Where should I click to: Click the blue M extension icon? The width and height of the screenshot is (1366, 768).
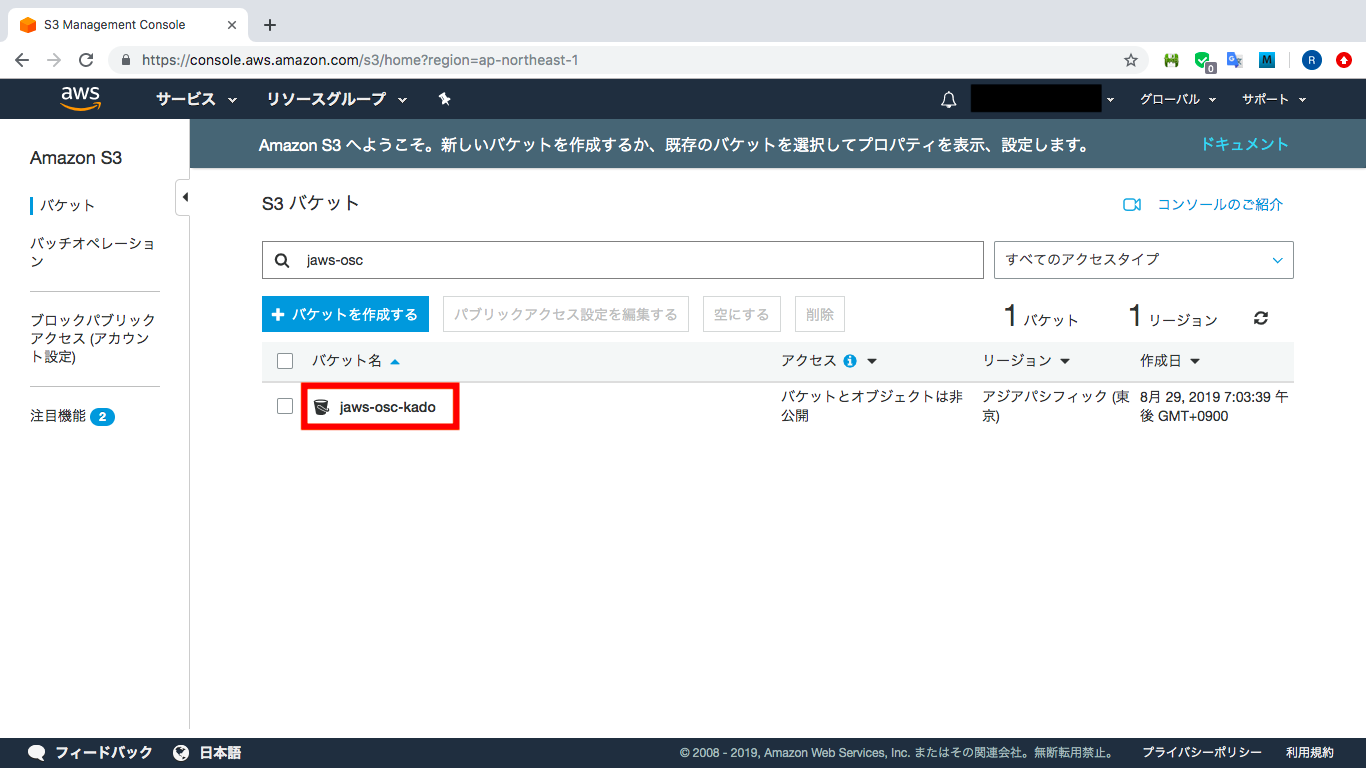(x=1267, y=60)
